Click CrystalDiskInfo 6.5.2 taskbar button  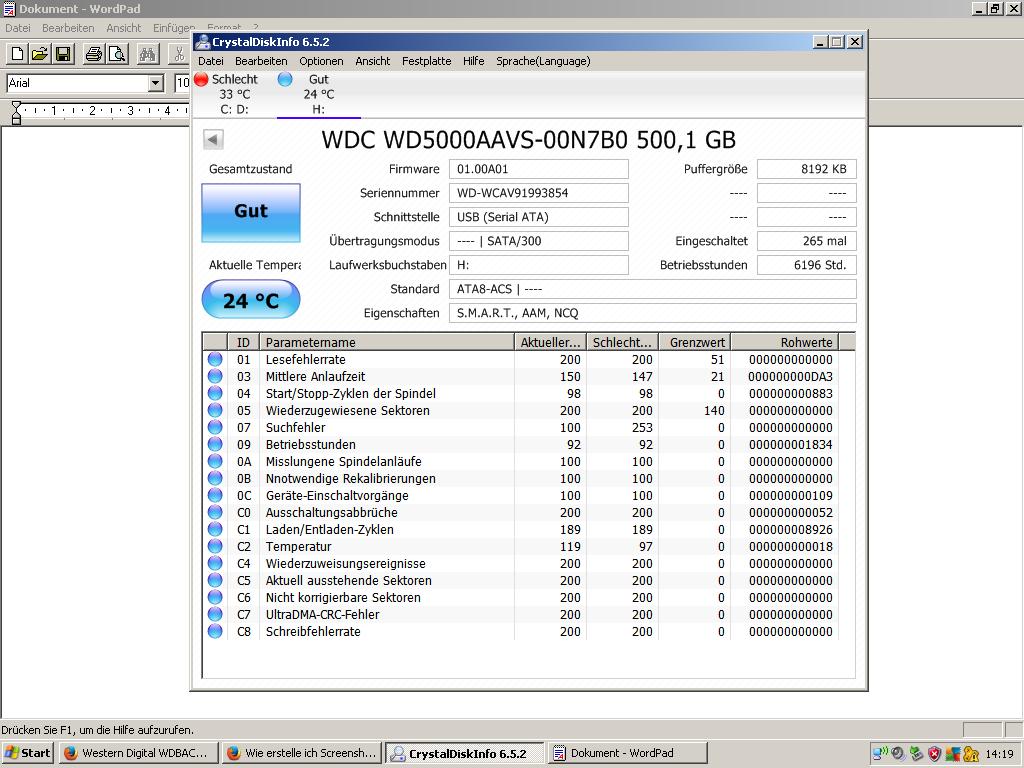[464, 753]
